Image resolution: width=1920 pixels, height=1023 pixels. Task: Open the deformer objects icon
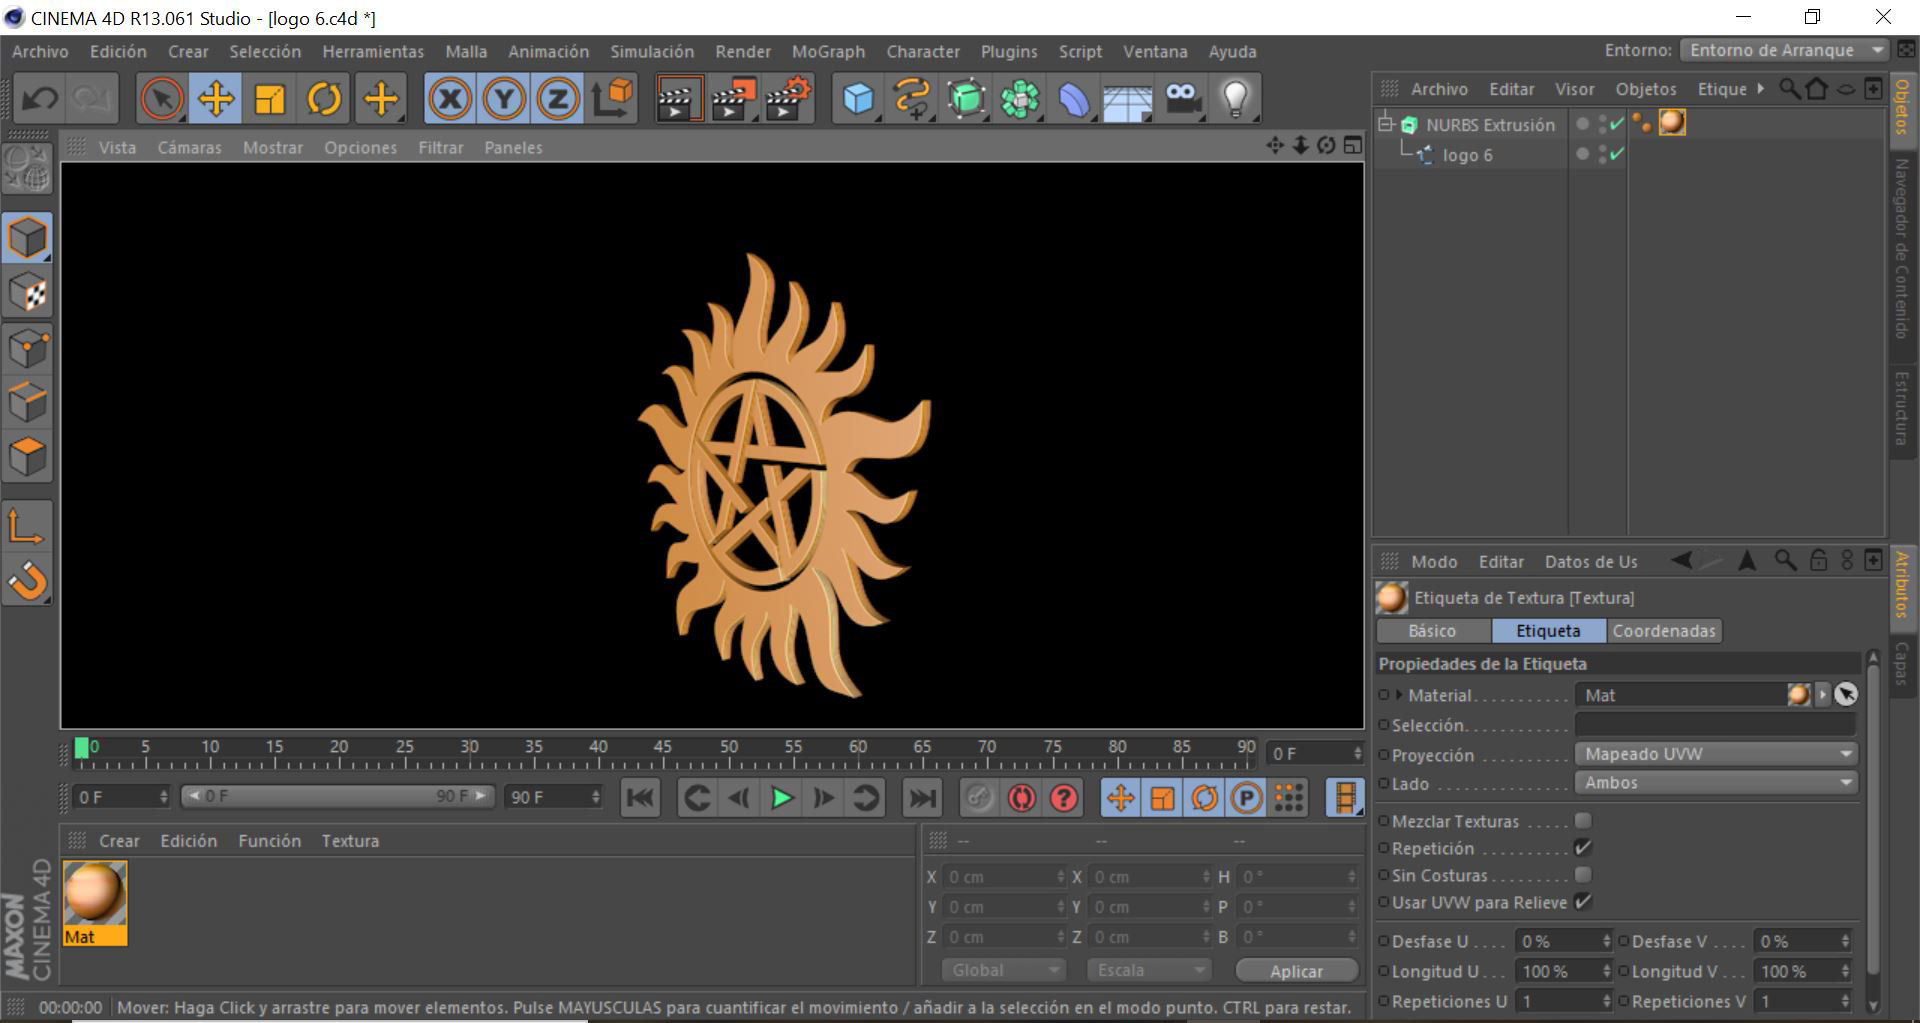pos(1074,98)
